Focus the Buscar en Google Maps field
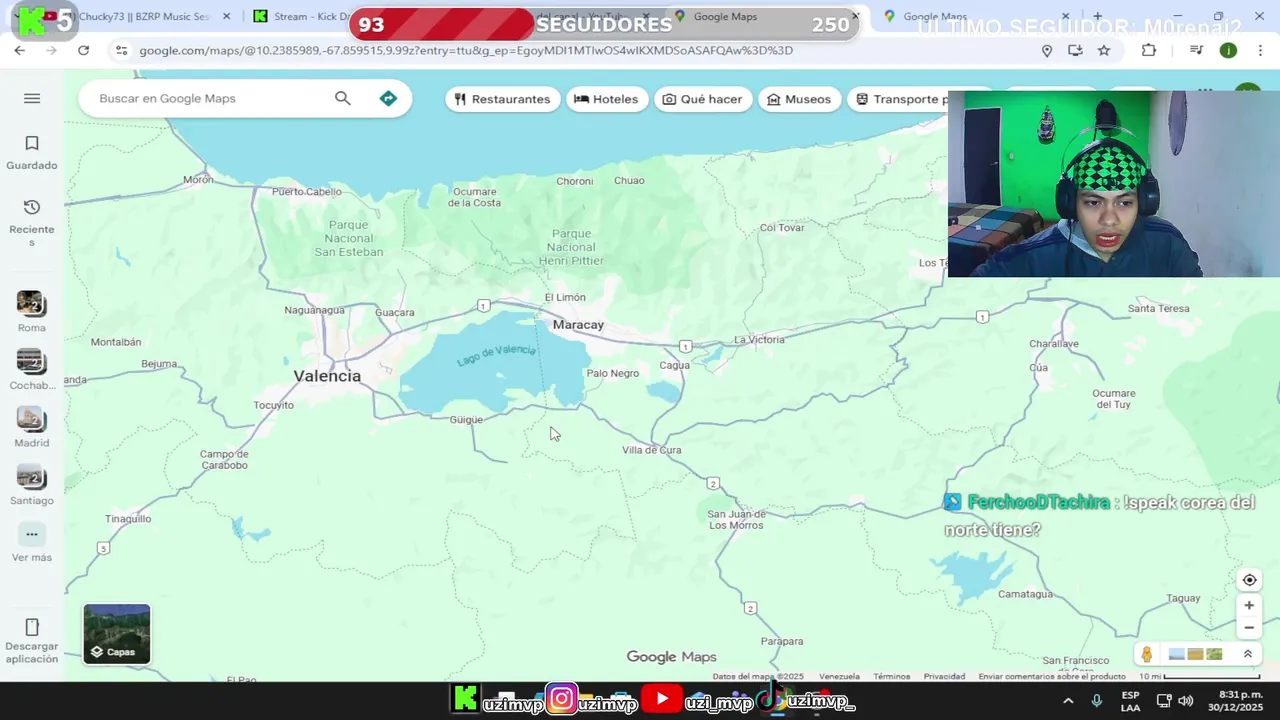The width and height of the screenshot is (1280, 720). coord(210,98)
